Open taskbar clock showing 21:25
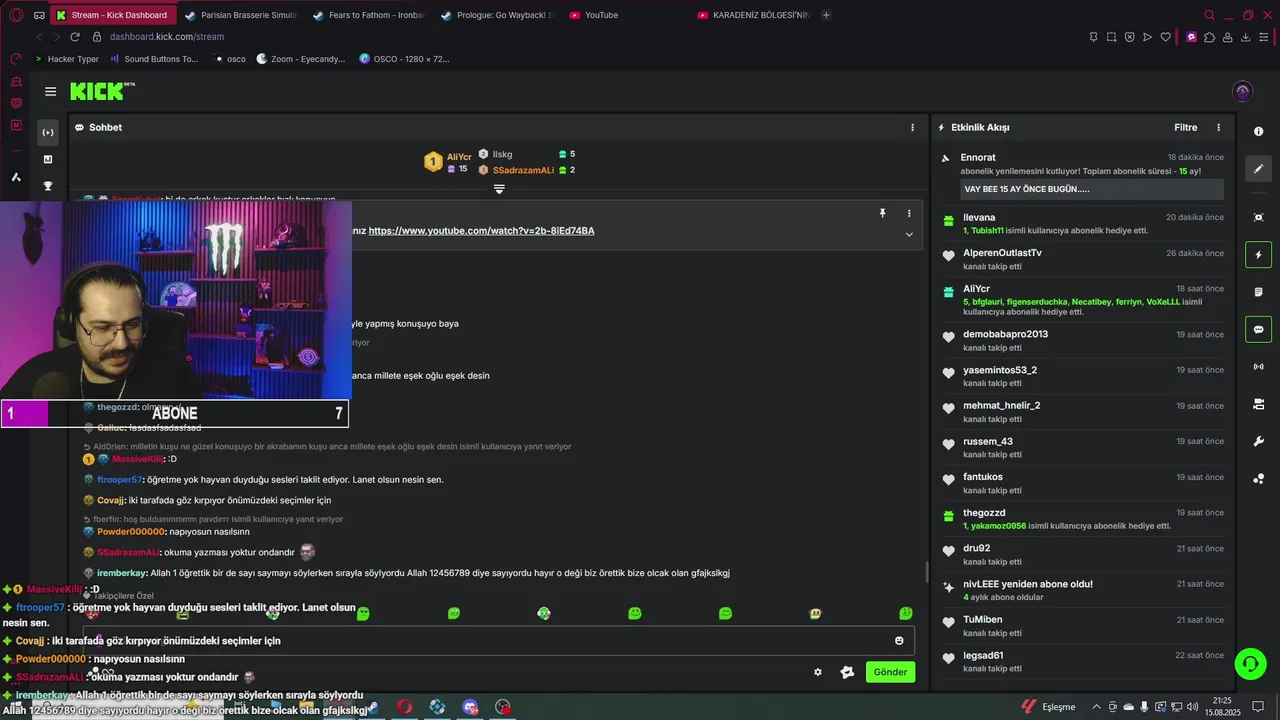Screen dimensions: 1280x720 1222,706
